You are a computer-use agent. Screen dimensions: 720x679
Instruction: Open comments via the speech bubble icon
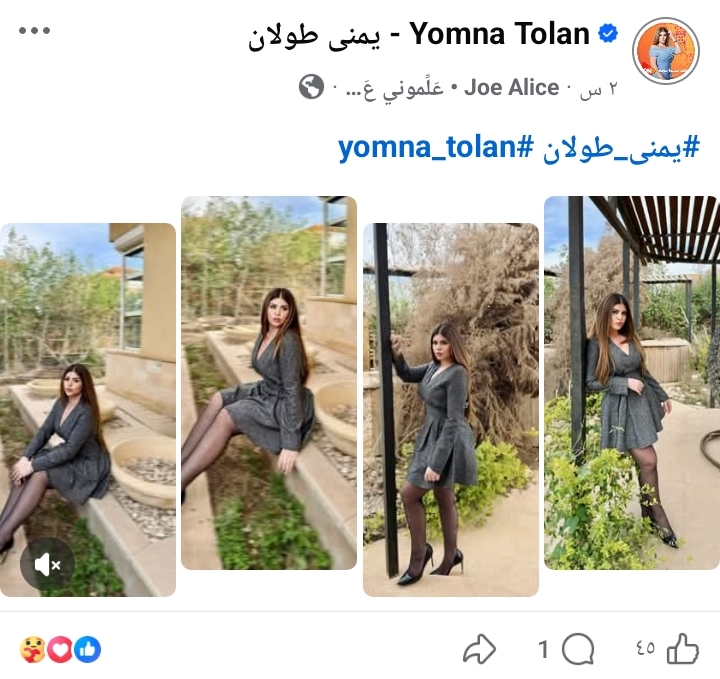578,649
